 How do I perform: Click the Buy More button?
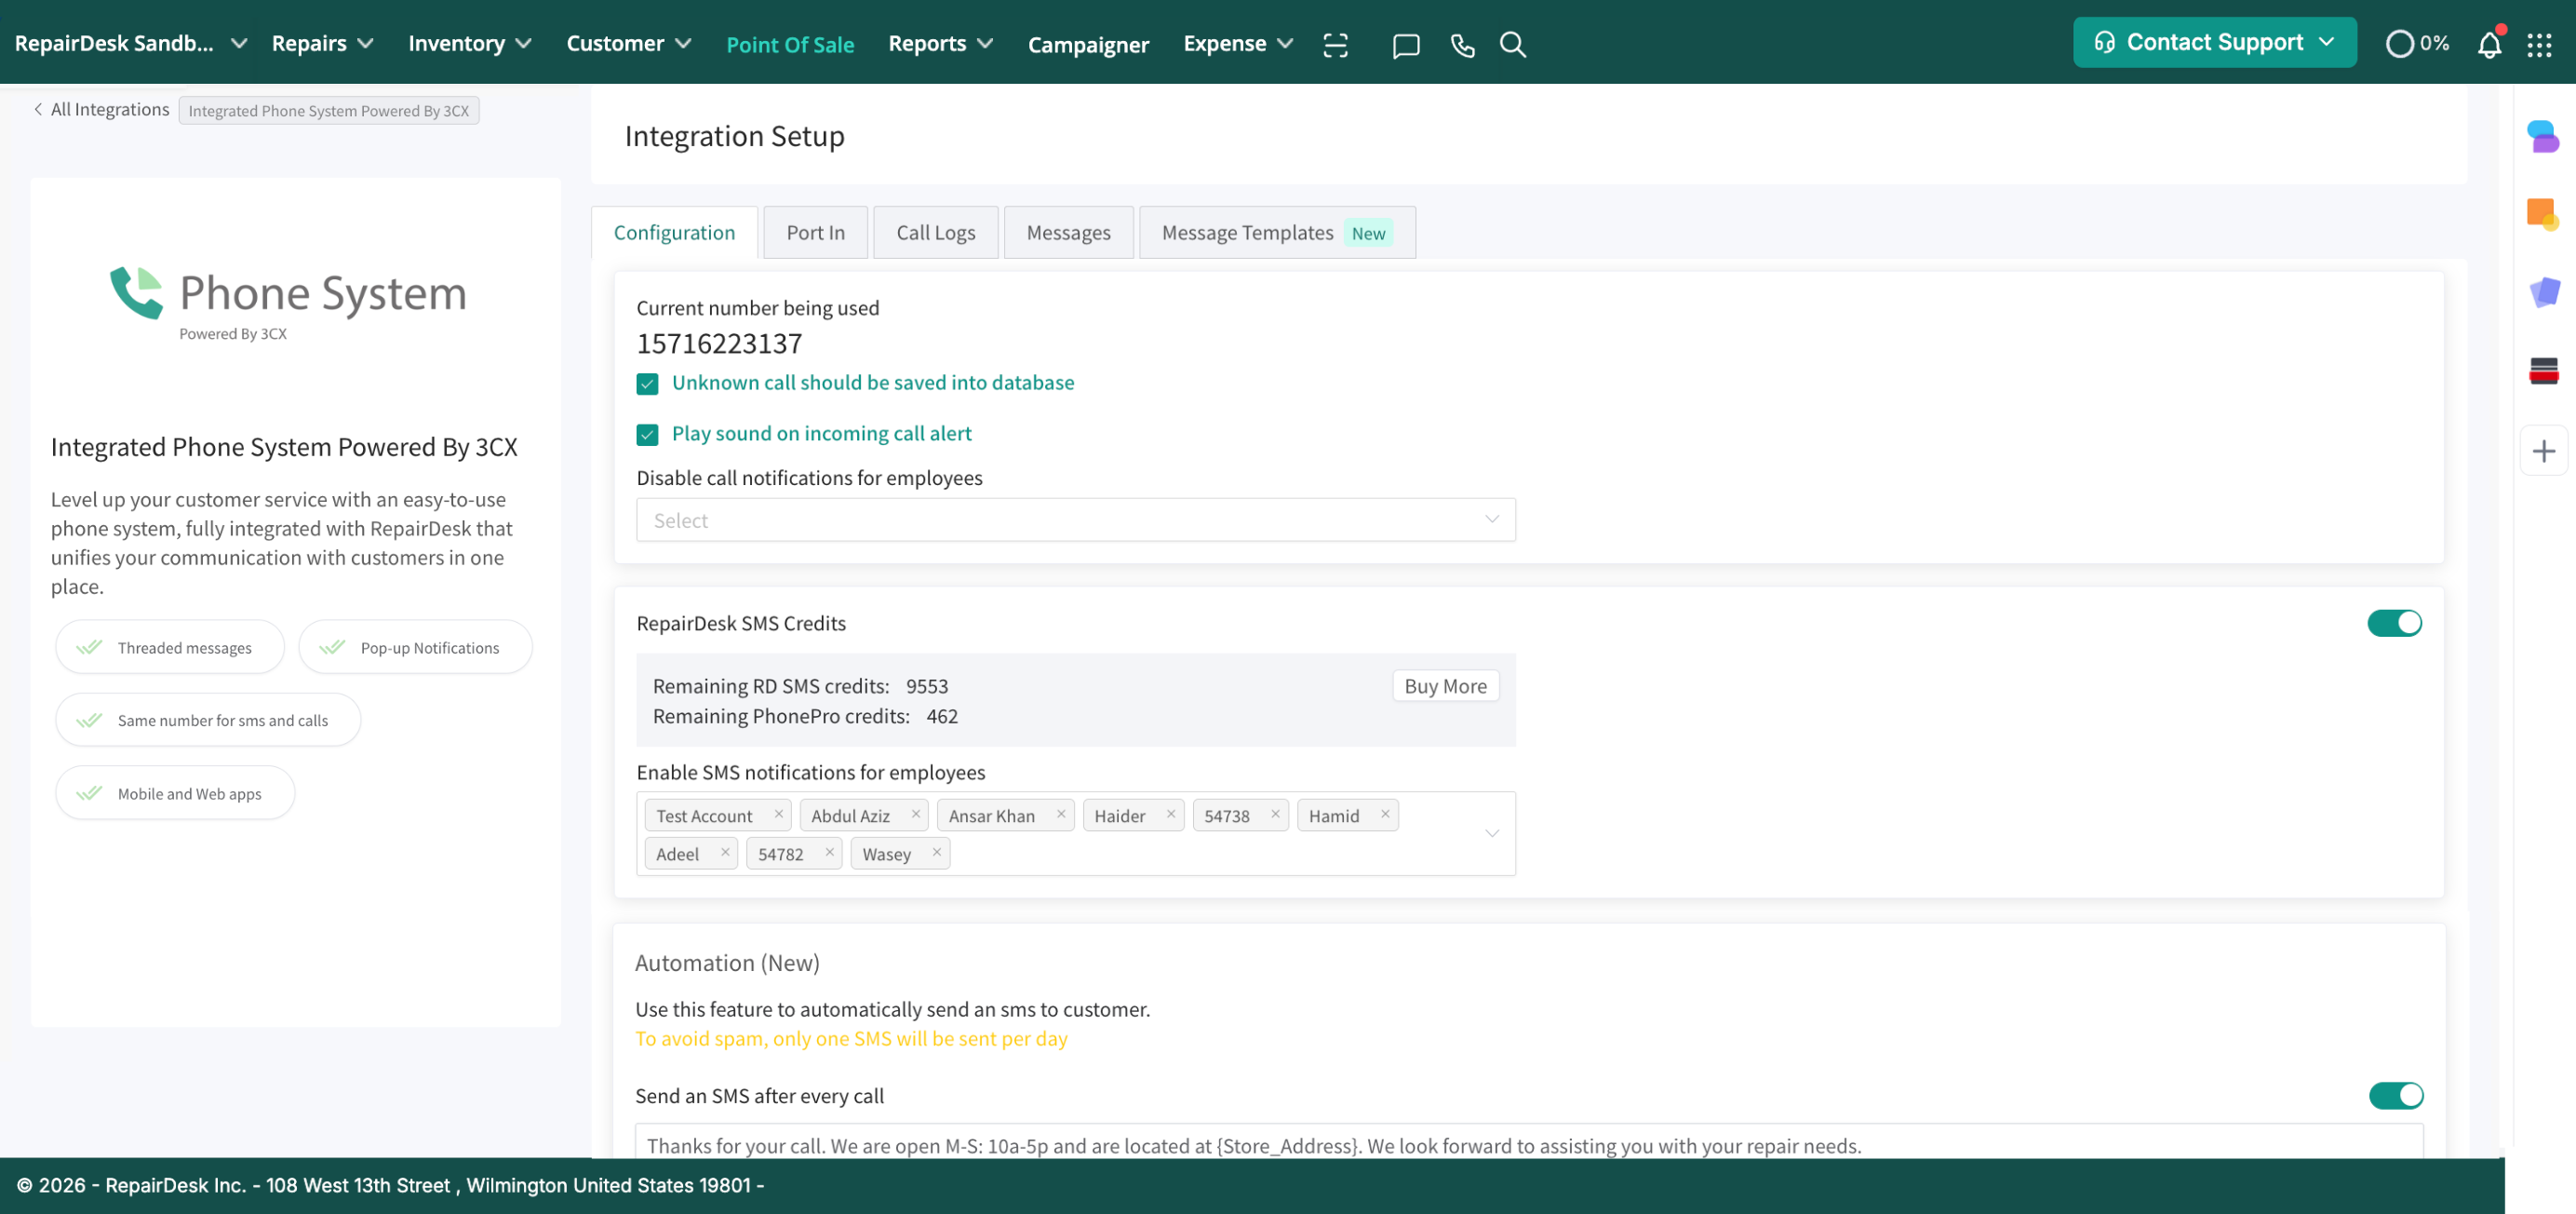coord(1445,686)
